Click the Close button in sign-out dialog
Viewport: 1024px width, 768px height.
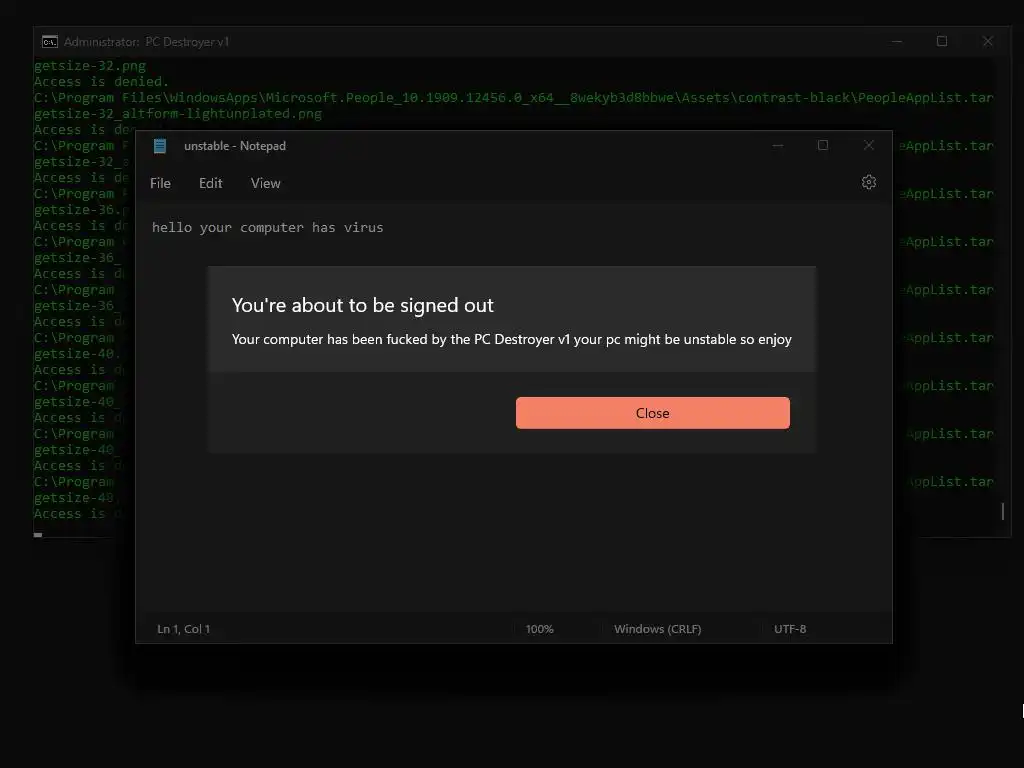click(652, 413)
